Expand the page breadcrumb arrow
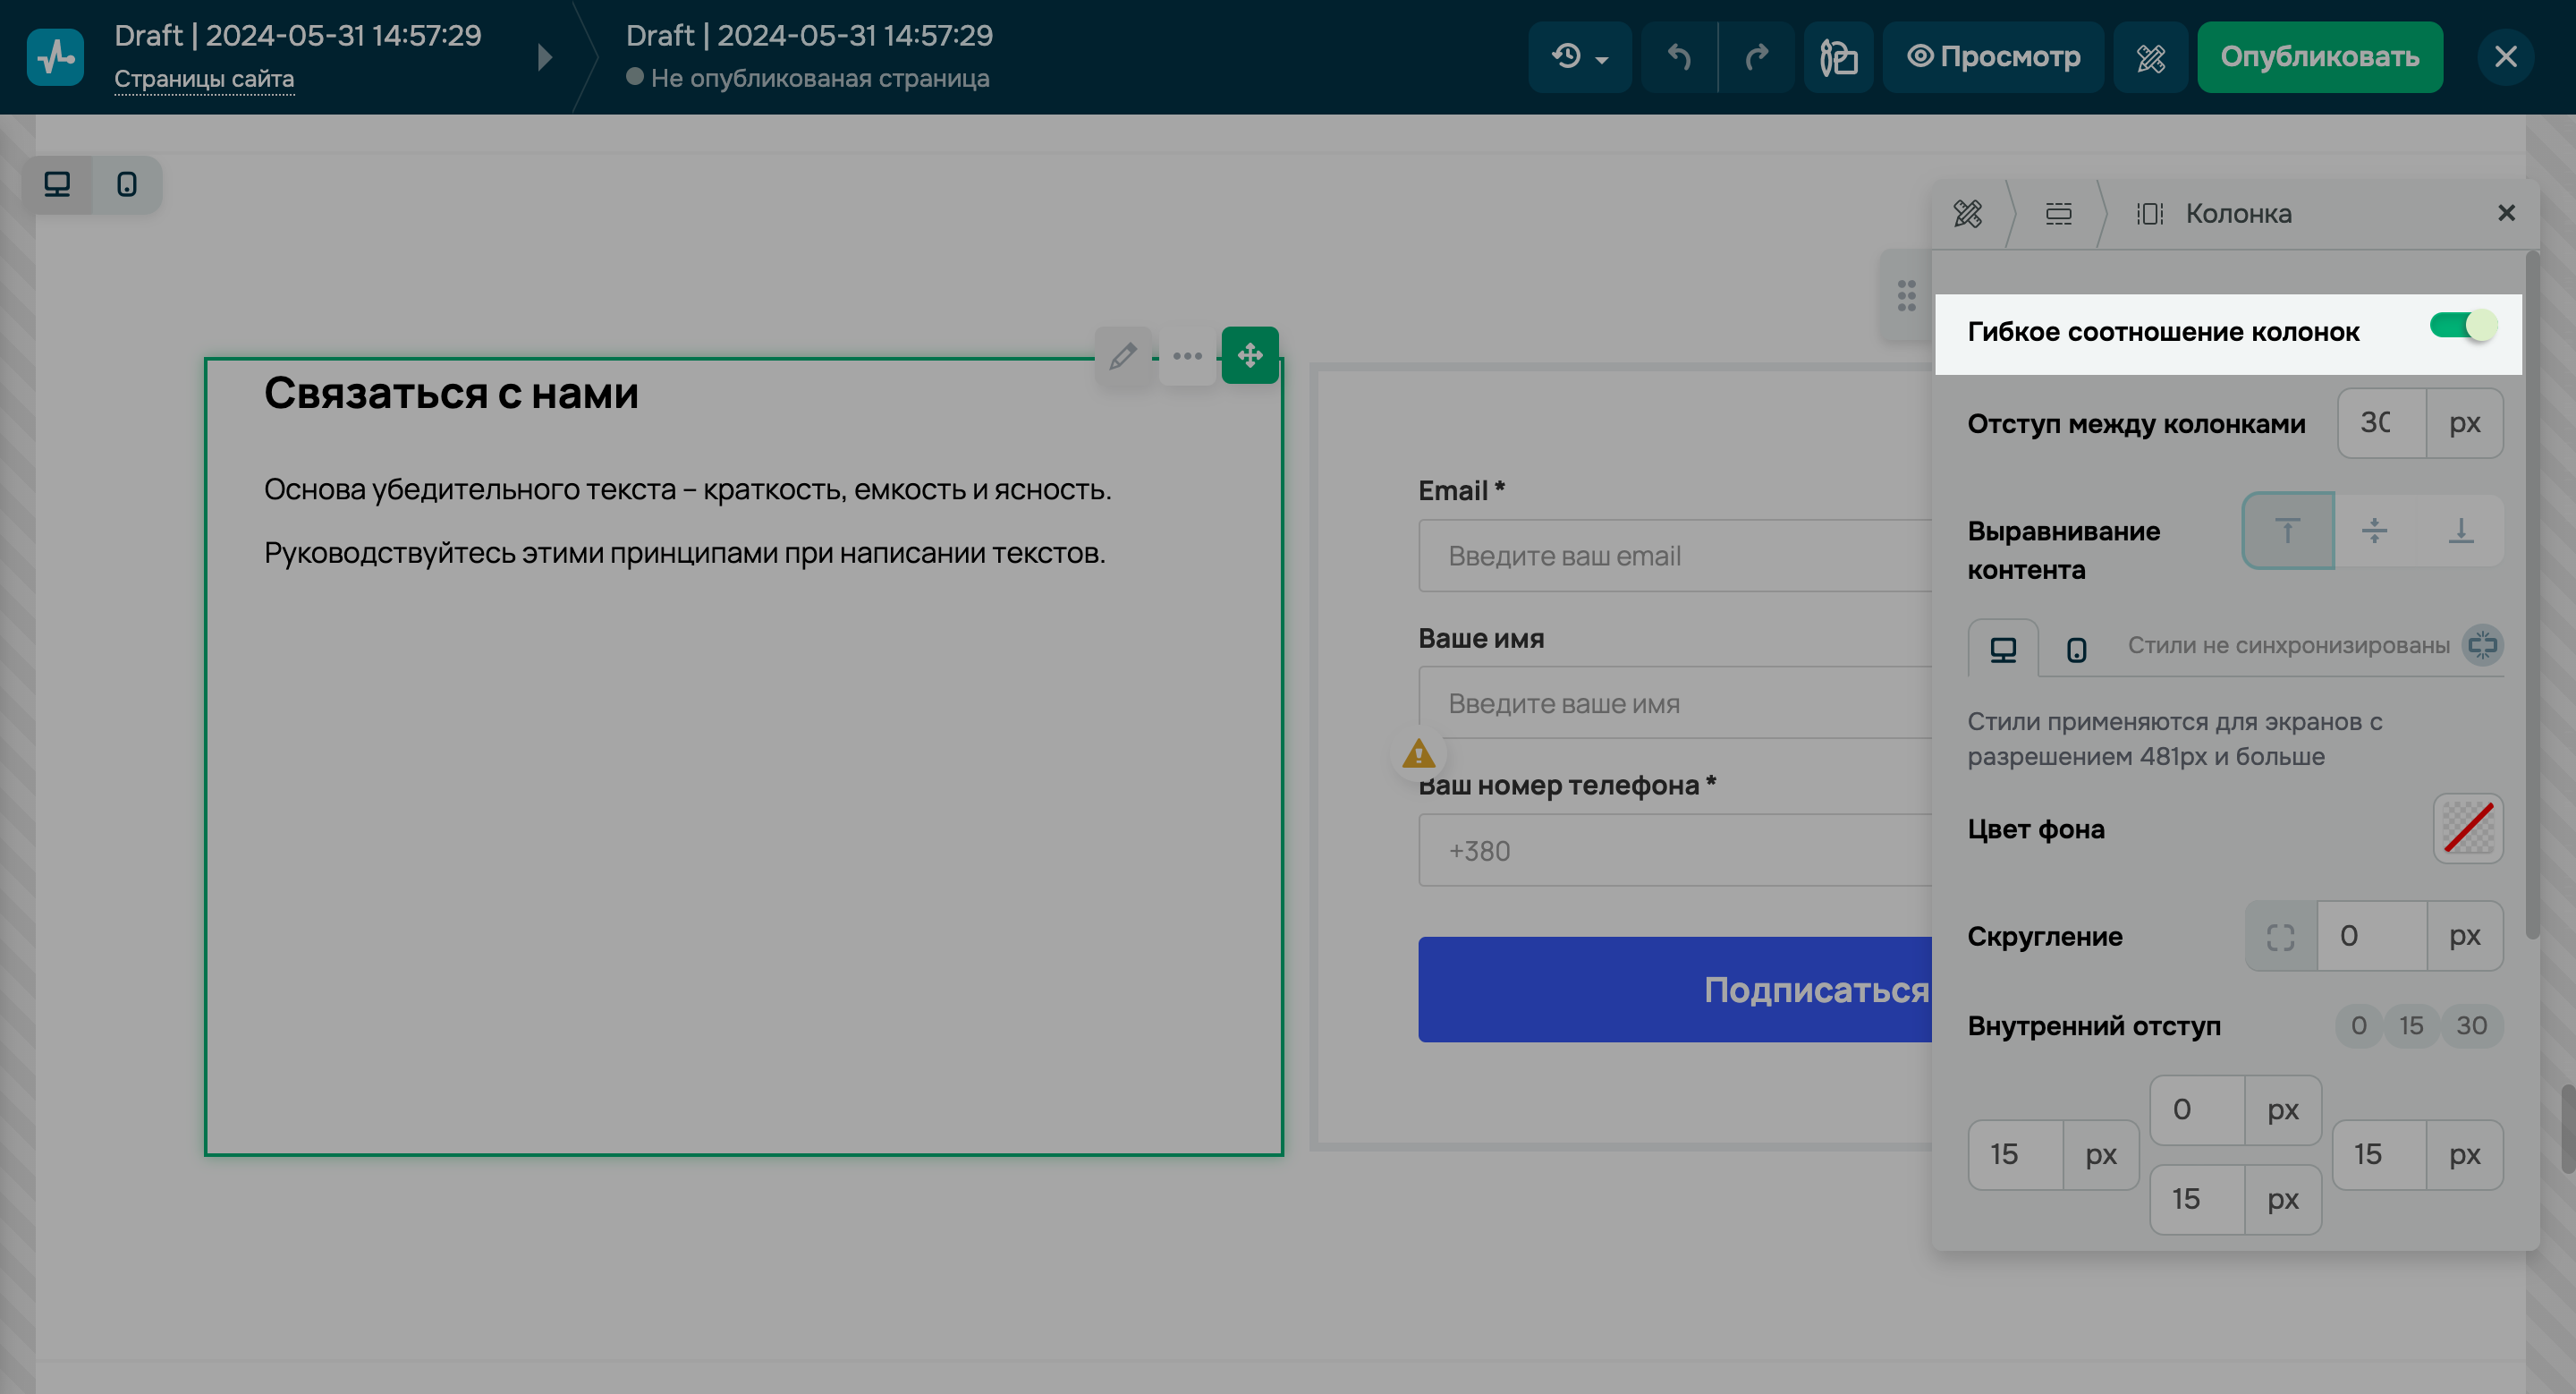Viewport: 2576px width, 1394px height. point(545,57)
